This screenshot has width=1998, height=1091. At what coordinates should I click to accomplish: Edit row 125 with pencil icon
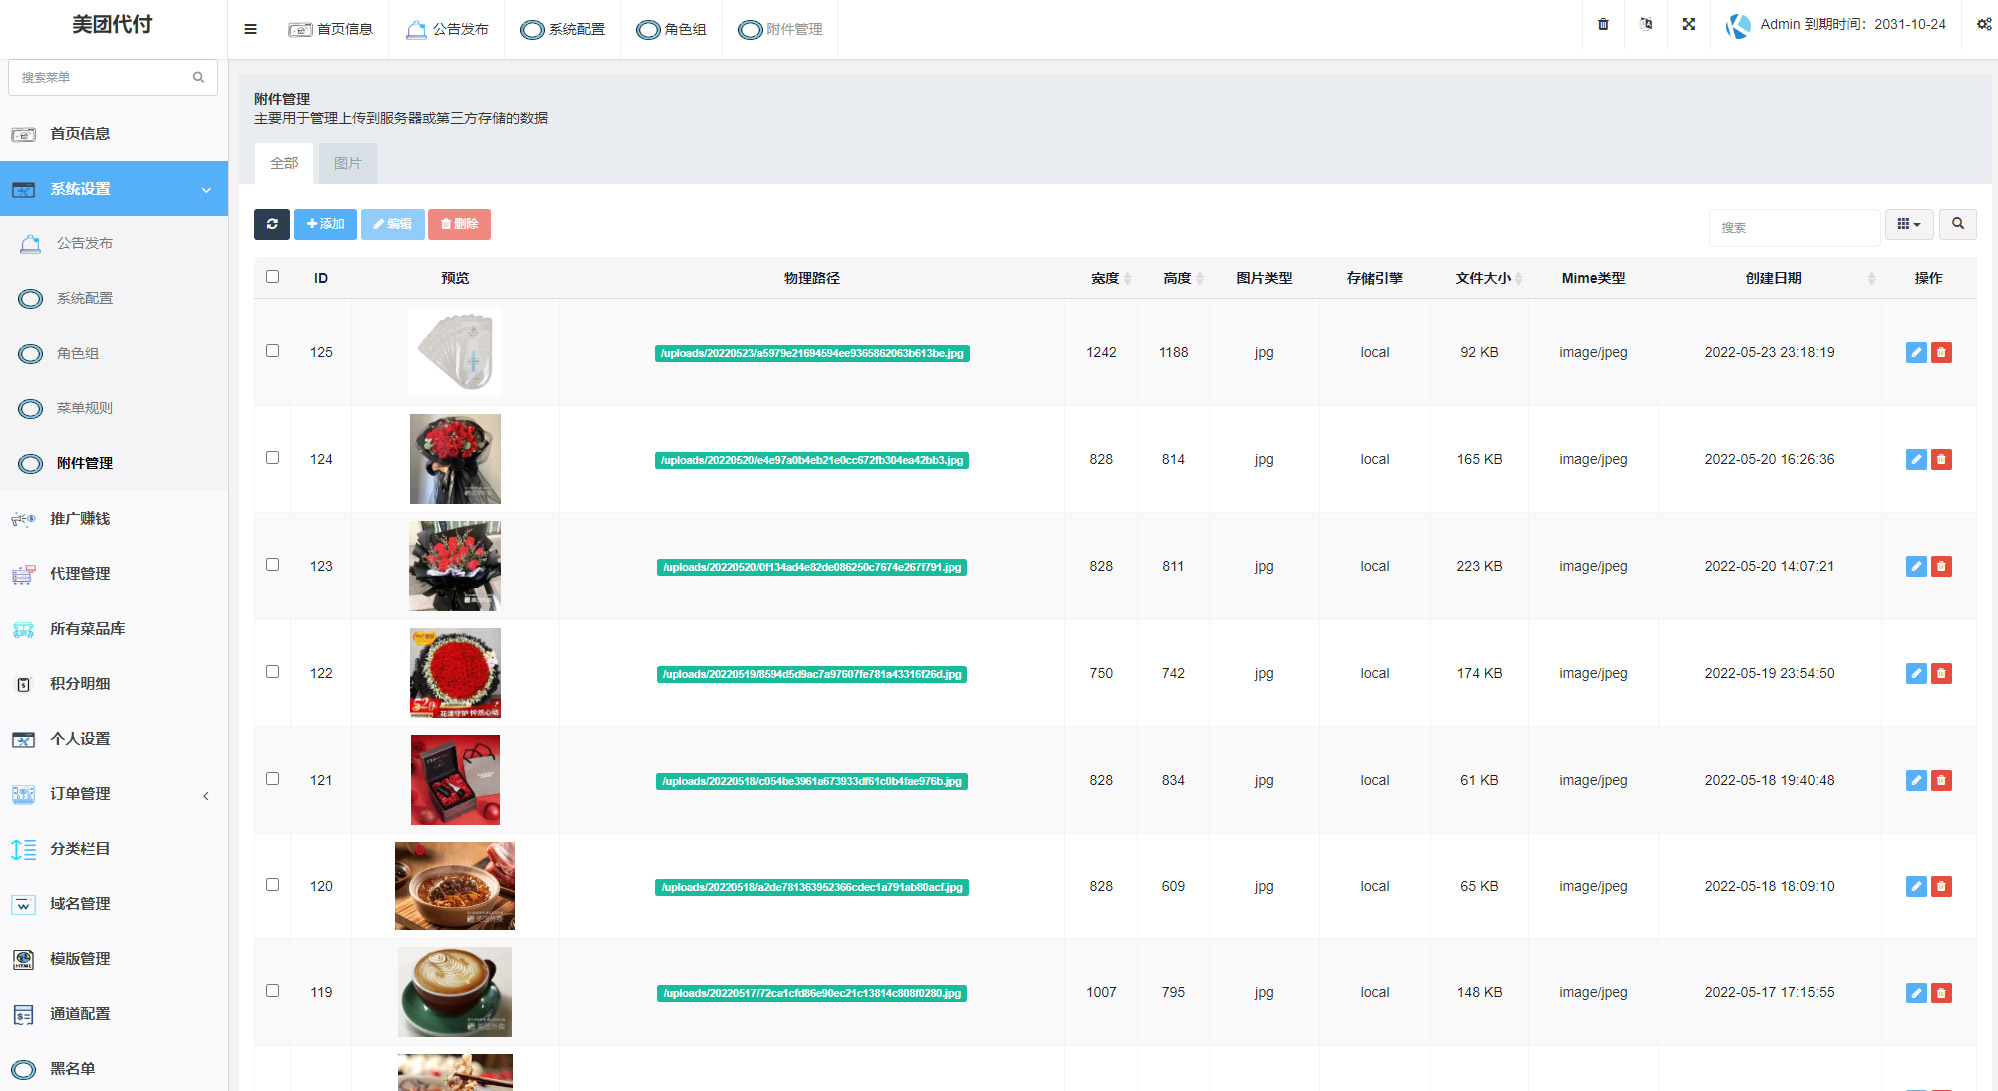pyautogui.click(x=1916, y=352)
